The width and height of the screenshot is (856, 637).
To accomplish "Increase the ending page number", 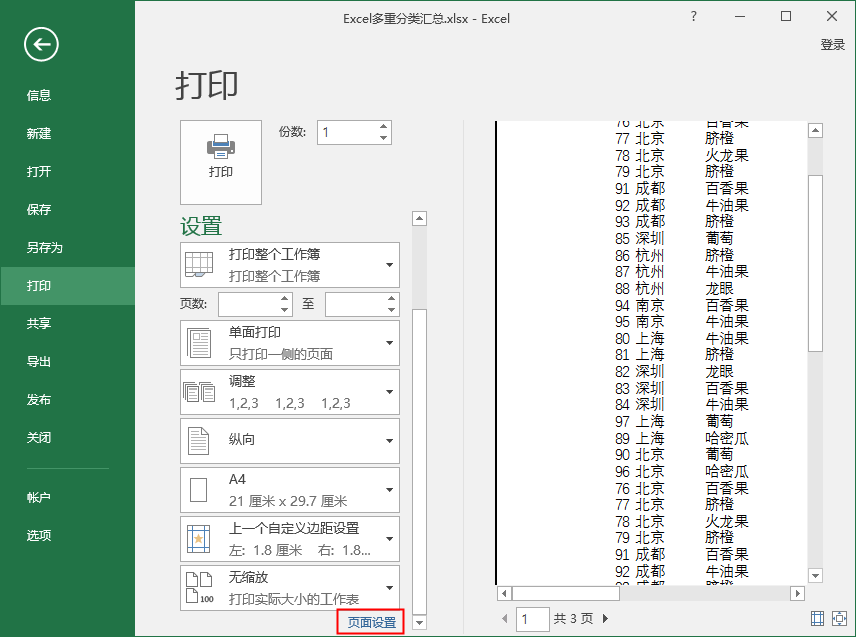I will pyautogui.click(x=391, y=299).
